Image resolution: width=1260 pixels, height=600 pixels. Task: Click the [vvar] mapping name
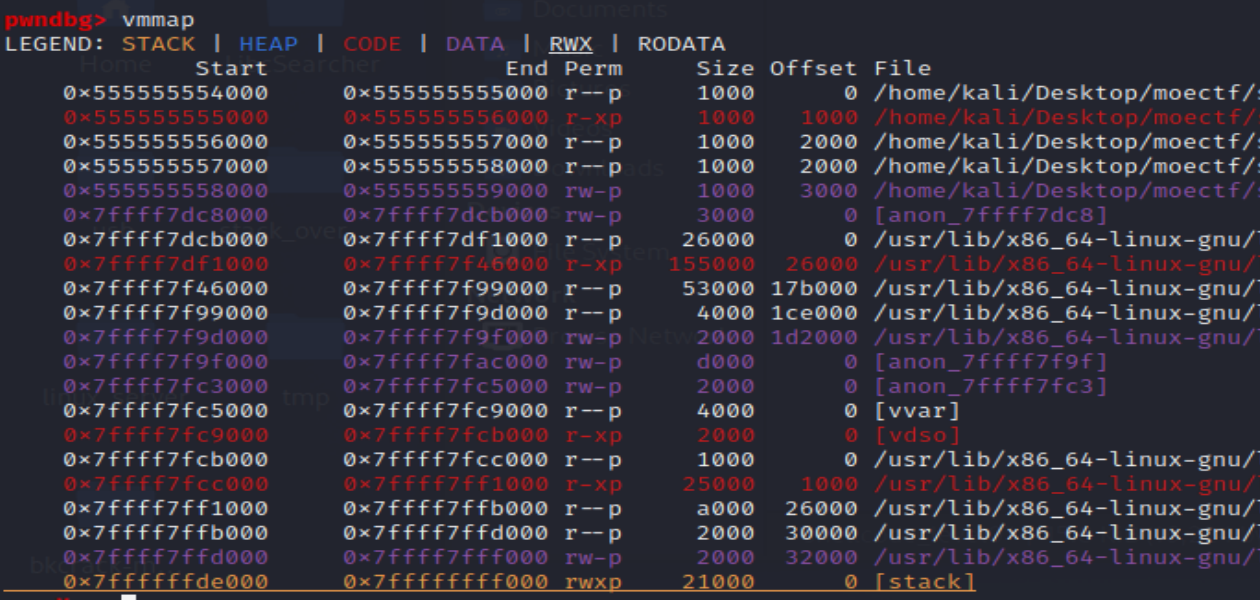tap(916, 411)
